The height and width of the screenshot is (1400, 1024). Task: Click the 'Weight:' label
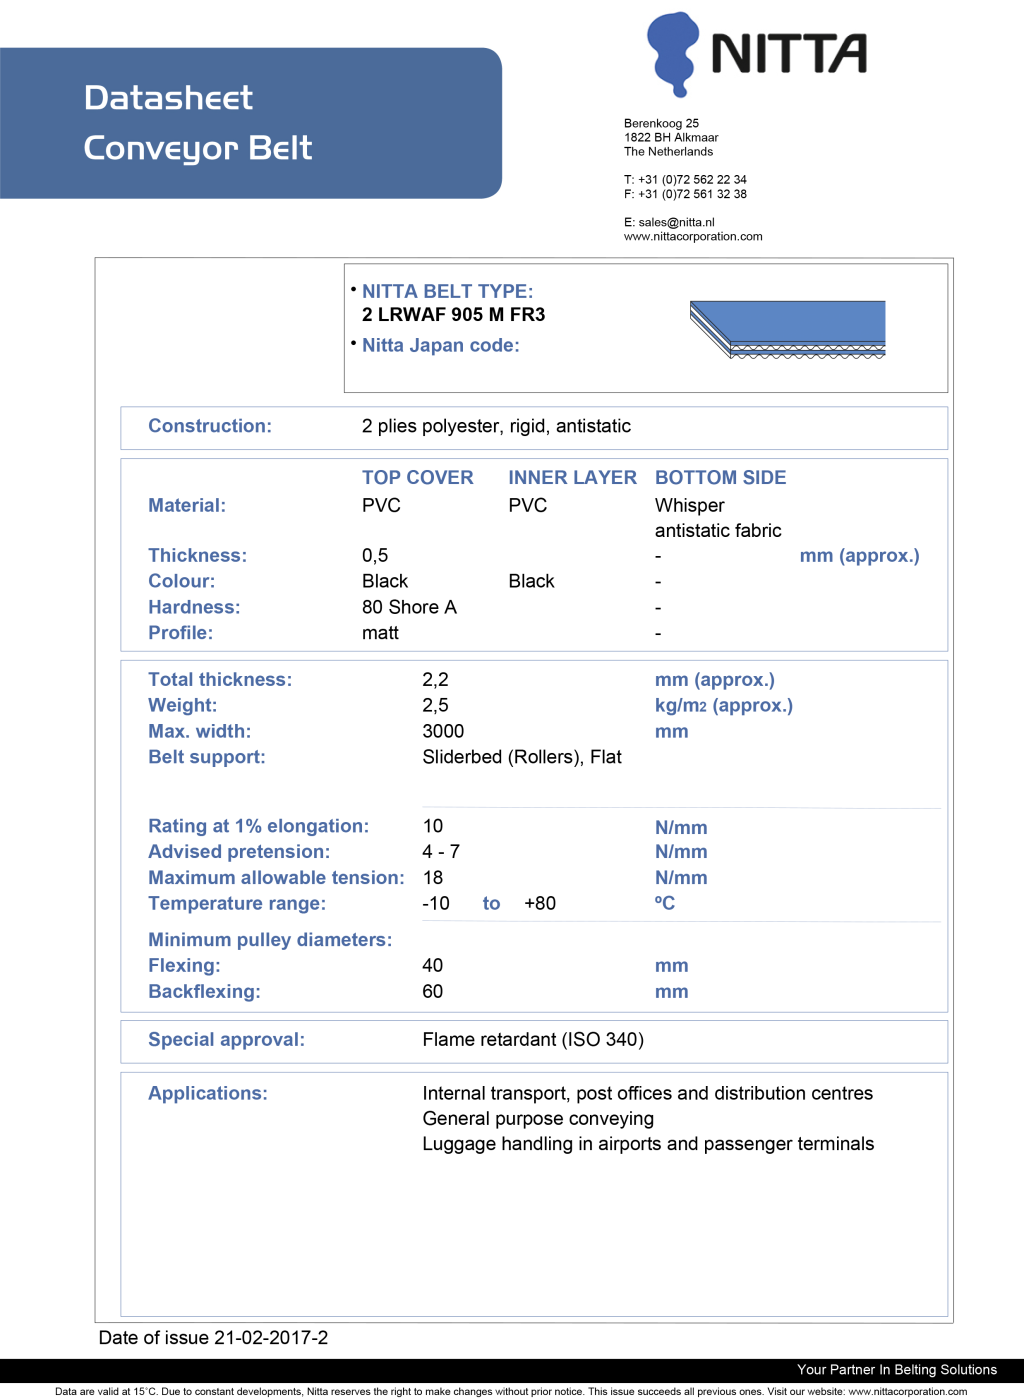pos(182,706)
